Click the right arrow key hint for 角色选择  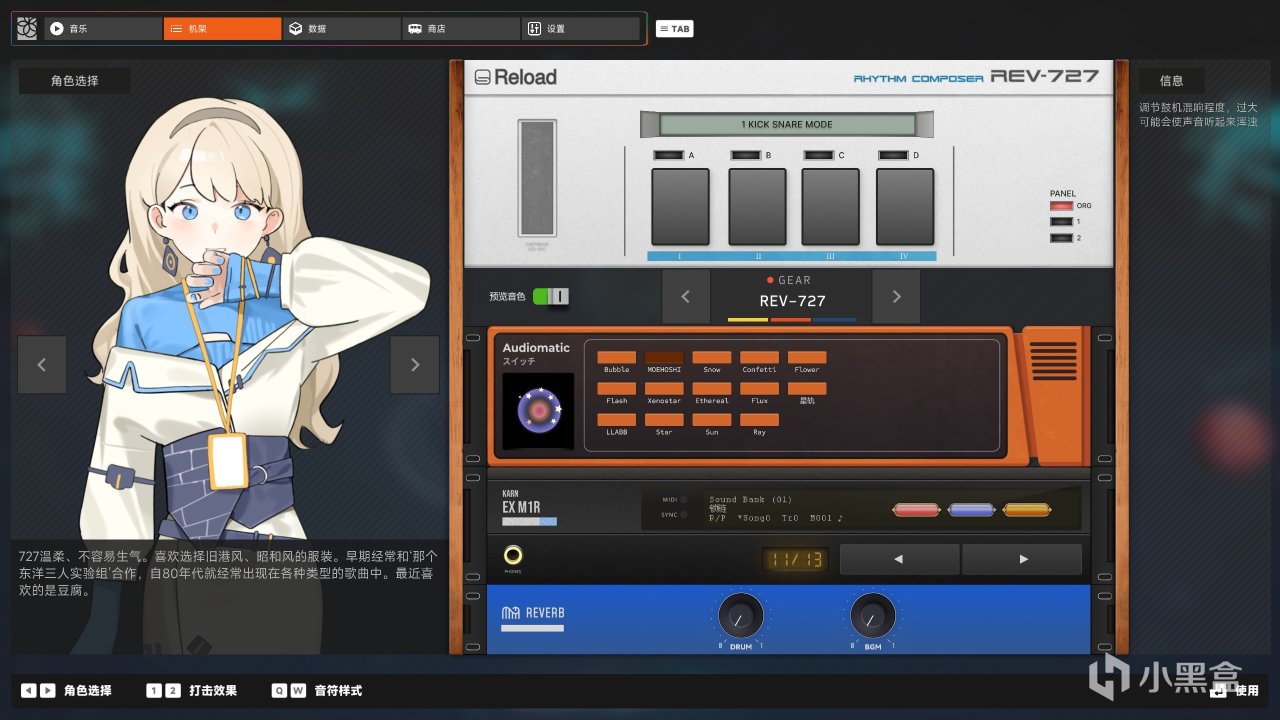pos(47,690)
